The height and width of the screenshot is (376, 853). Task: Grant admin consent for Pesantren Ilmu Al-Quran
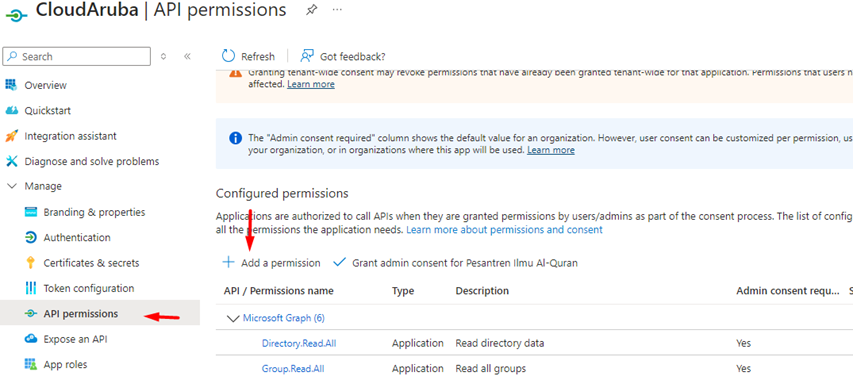(456, 263)
